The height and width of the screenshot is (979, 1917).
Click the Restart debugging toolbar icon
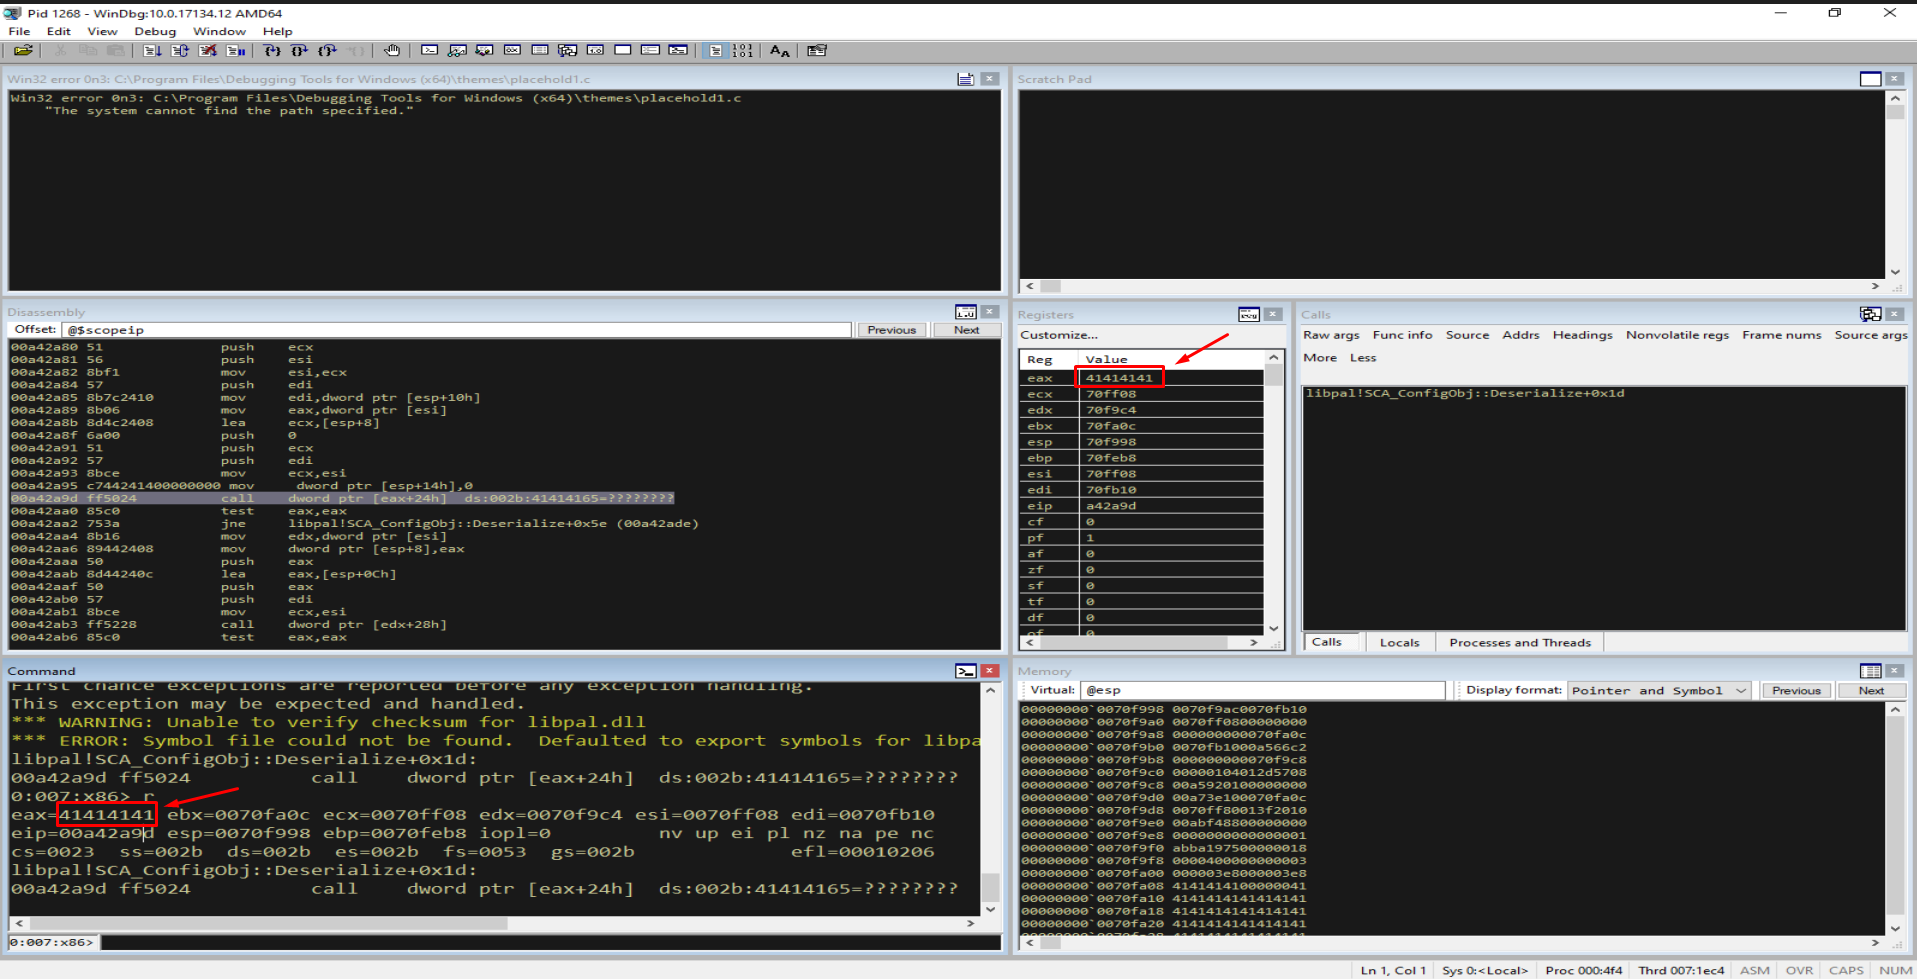click(x=180, y=50)
